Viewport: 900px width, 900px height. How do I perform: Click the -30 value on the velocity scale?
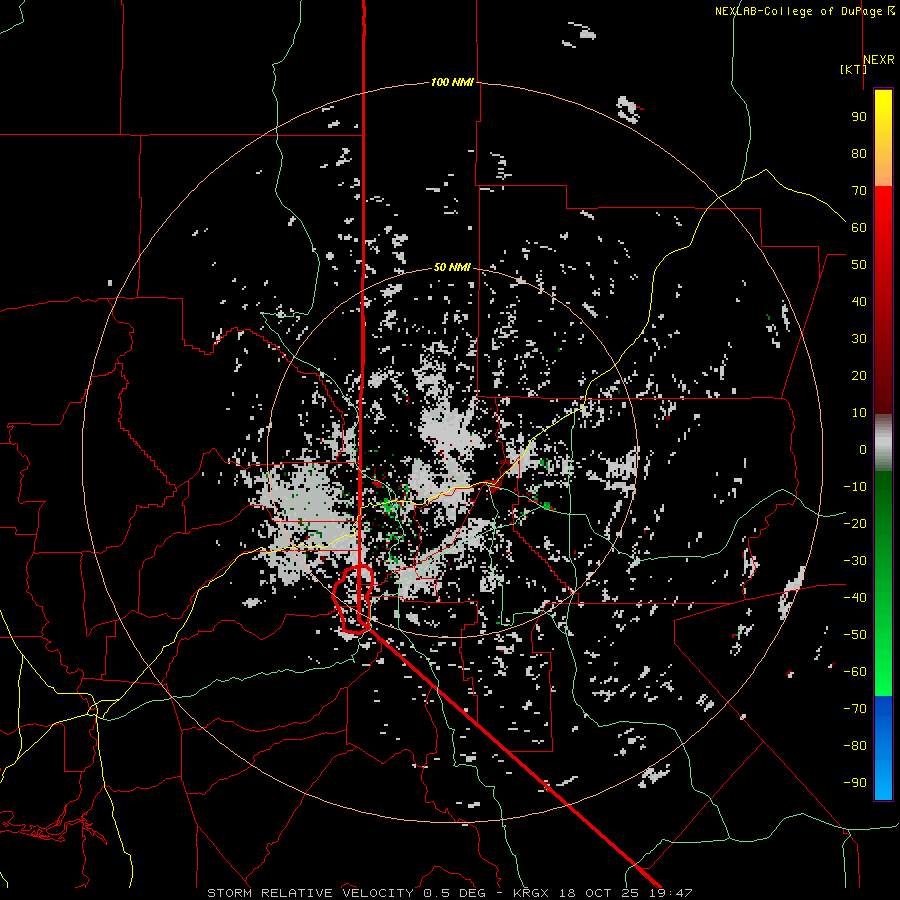tap(855, 560)
